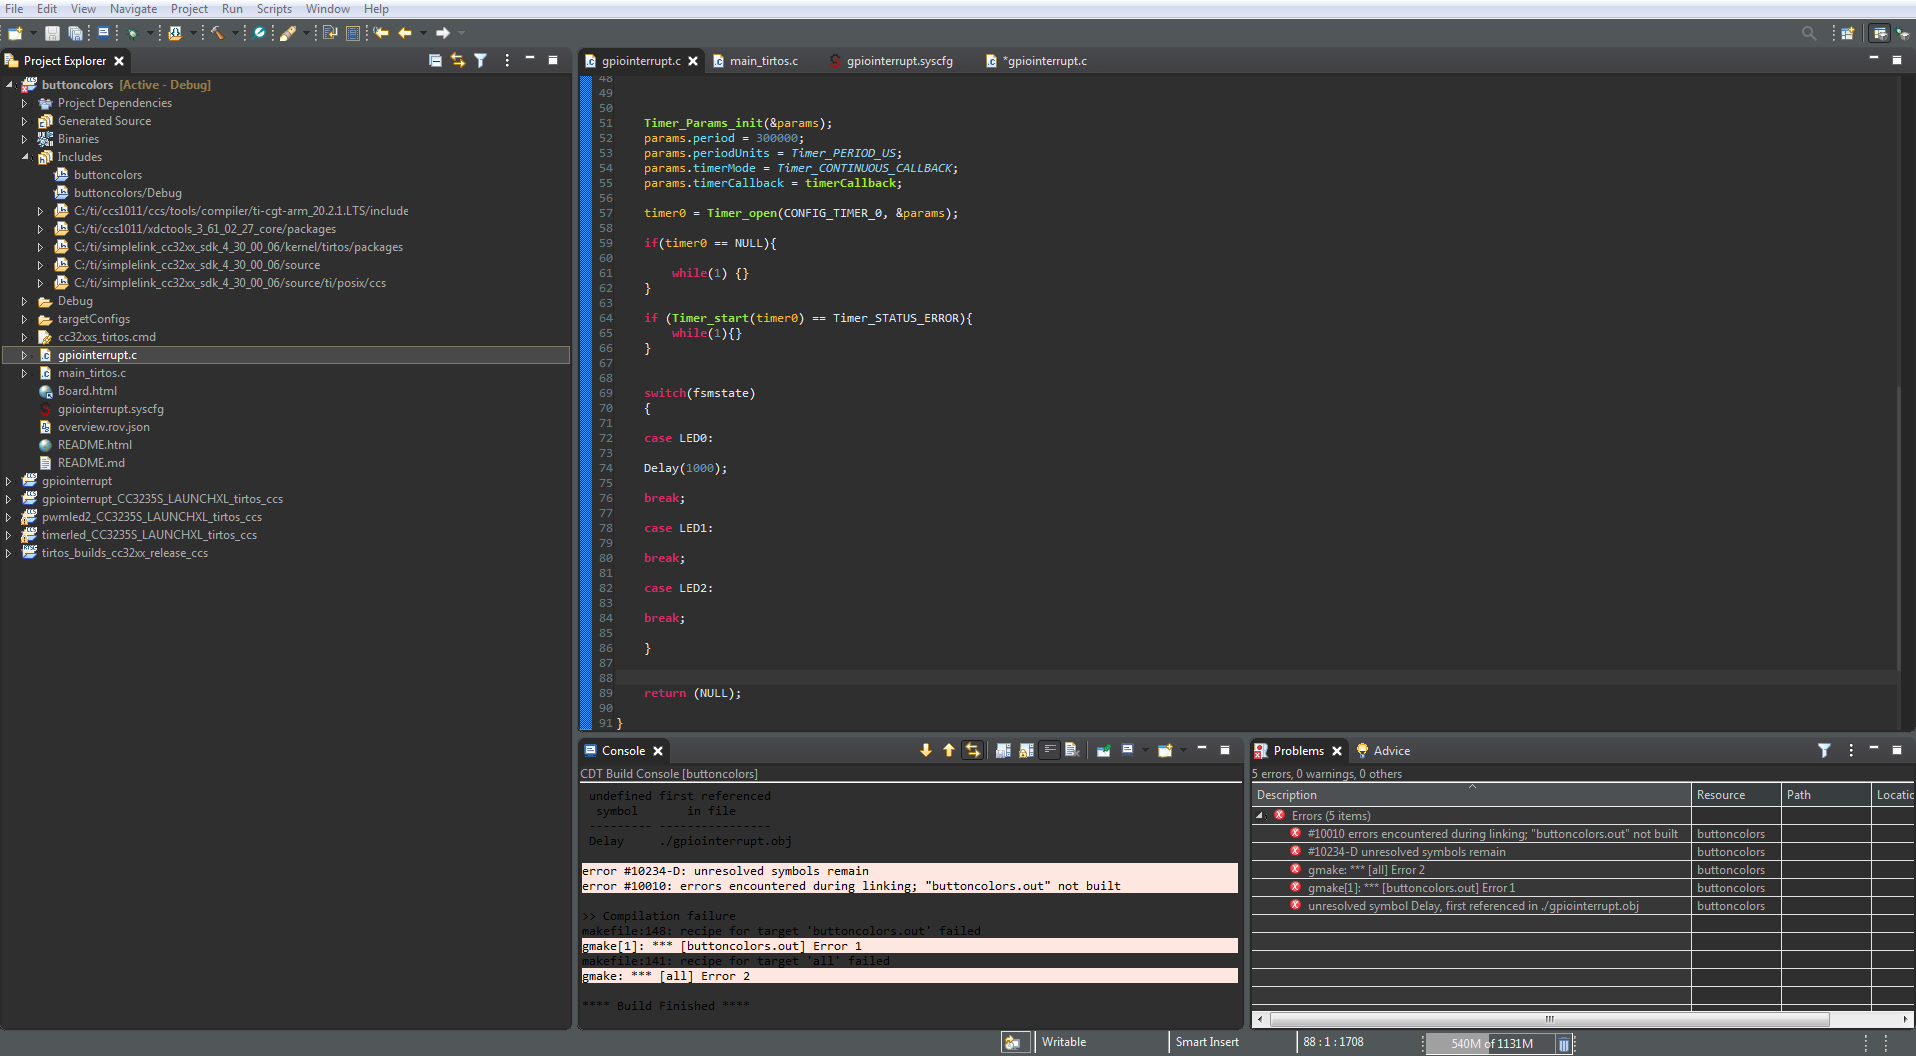Switch to the Advice tab
The height and width of the screenshot is (1056, 1916).
tap(1391, 751)
